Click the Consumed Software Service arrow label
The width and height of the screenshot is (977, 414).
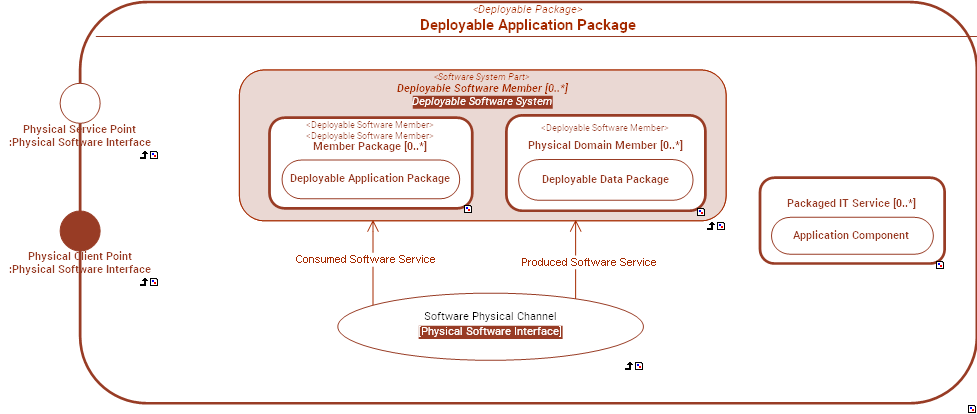tap(365, 259)
